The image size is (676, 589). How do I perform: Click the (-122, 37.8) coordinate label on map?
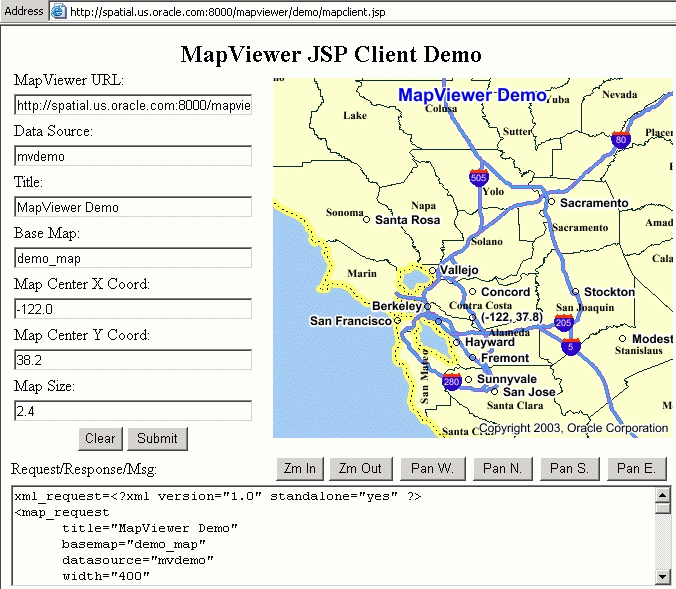pos(512,317)
